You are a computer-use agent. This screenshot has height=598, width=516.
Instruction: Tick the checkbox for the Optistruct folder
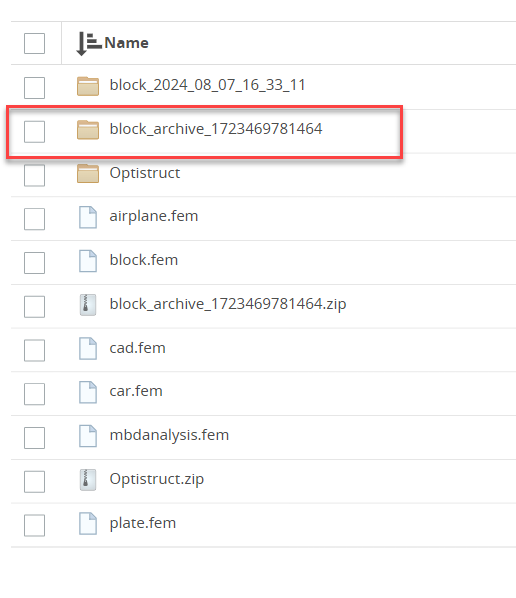tap(34, 175)
